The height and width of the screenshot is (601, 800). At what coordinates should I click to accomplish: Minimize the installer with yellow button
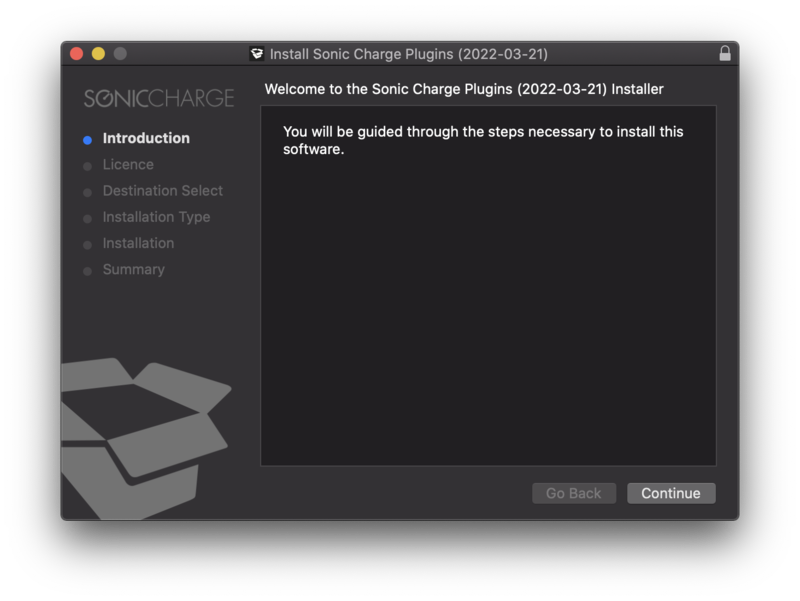pos(98,54)
